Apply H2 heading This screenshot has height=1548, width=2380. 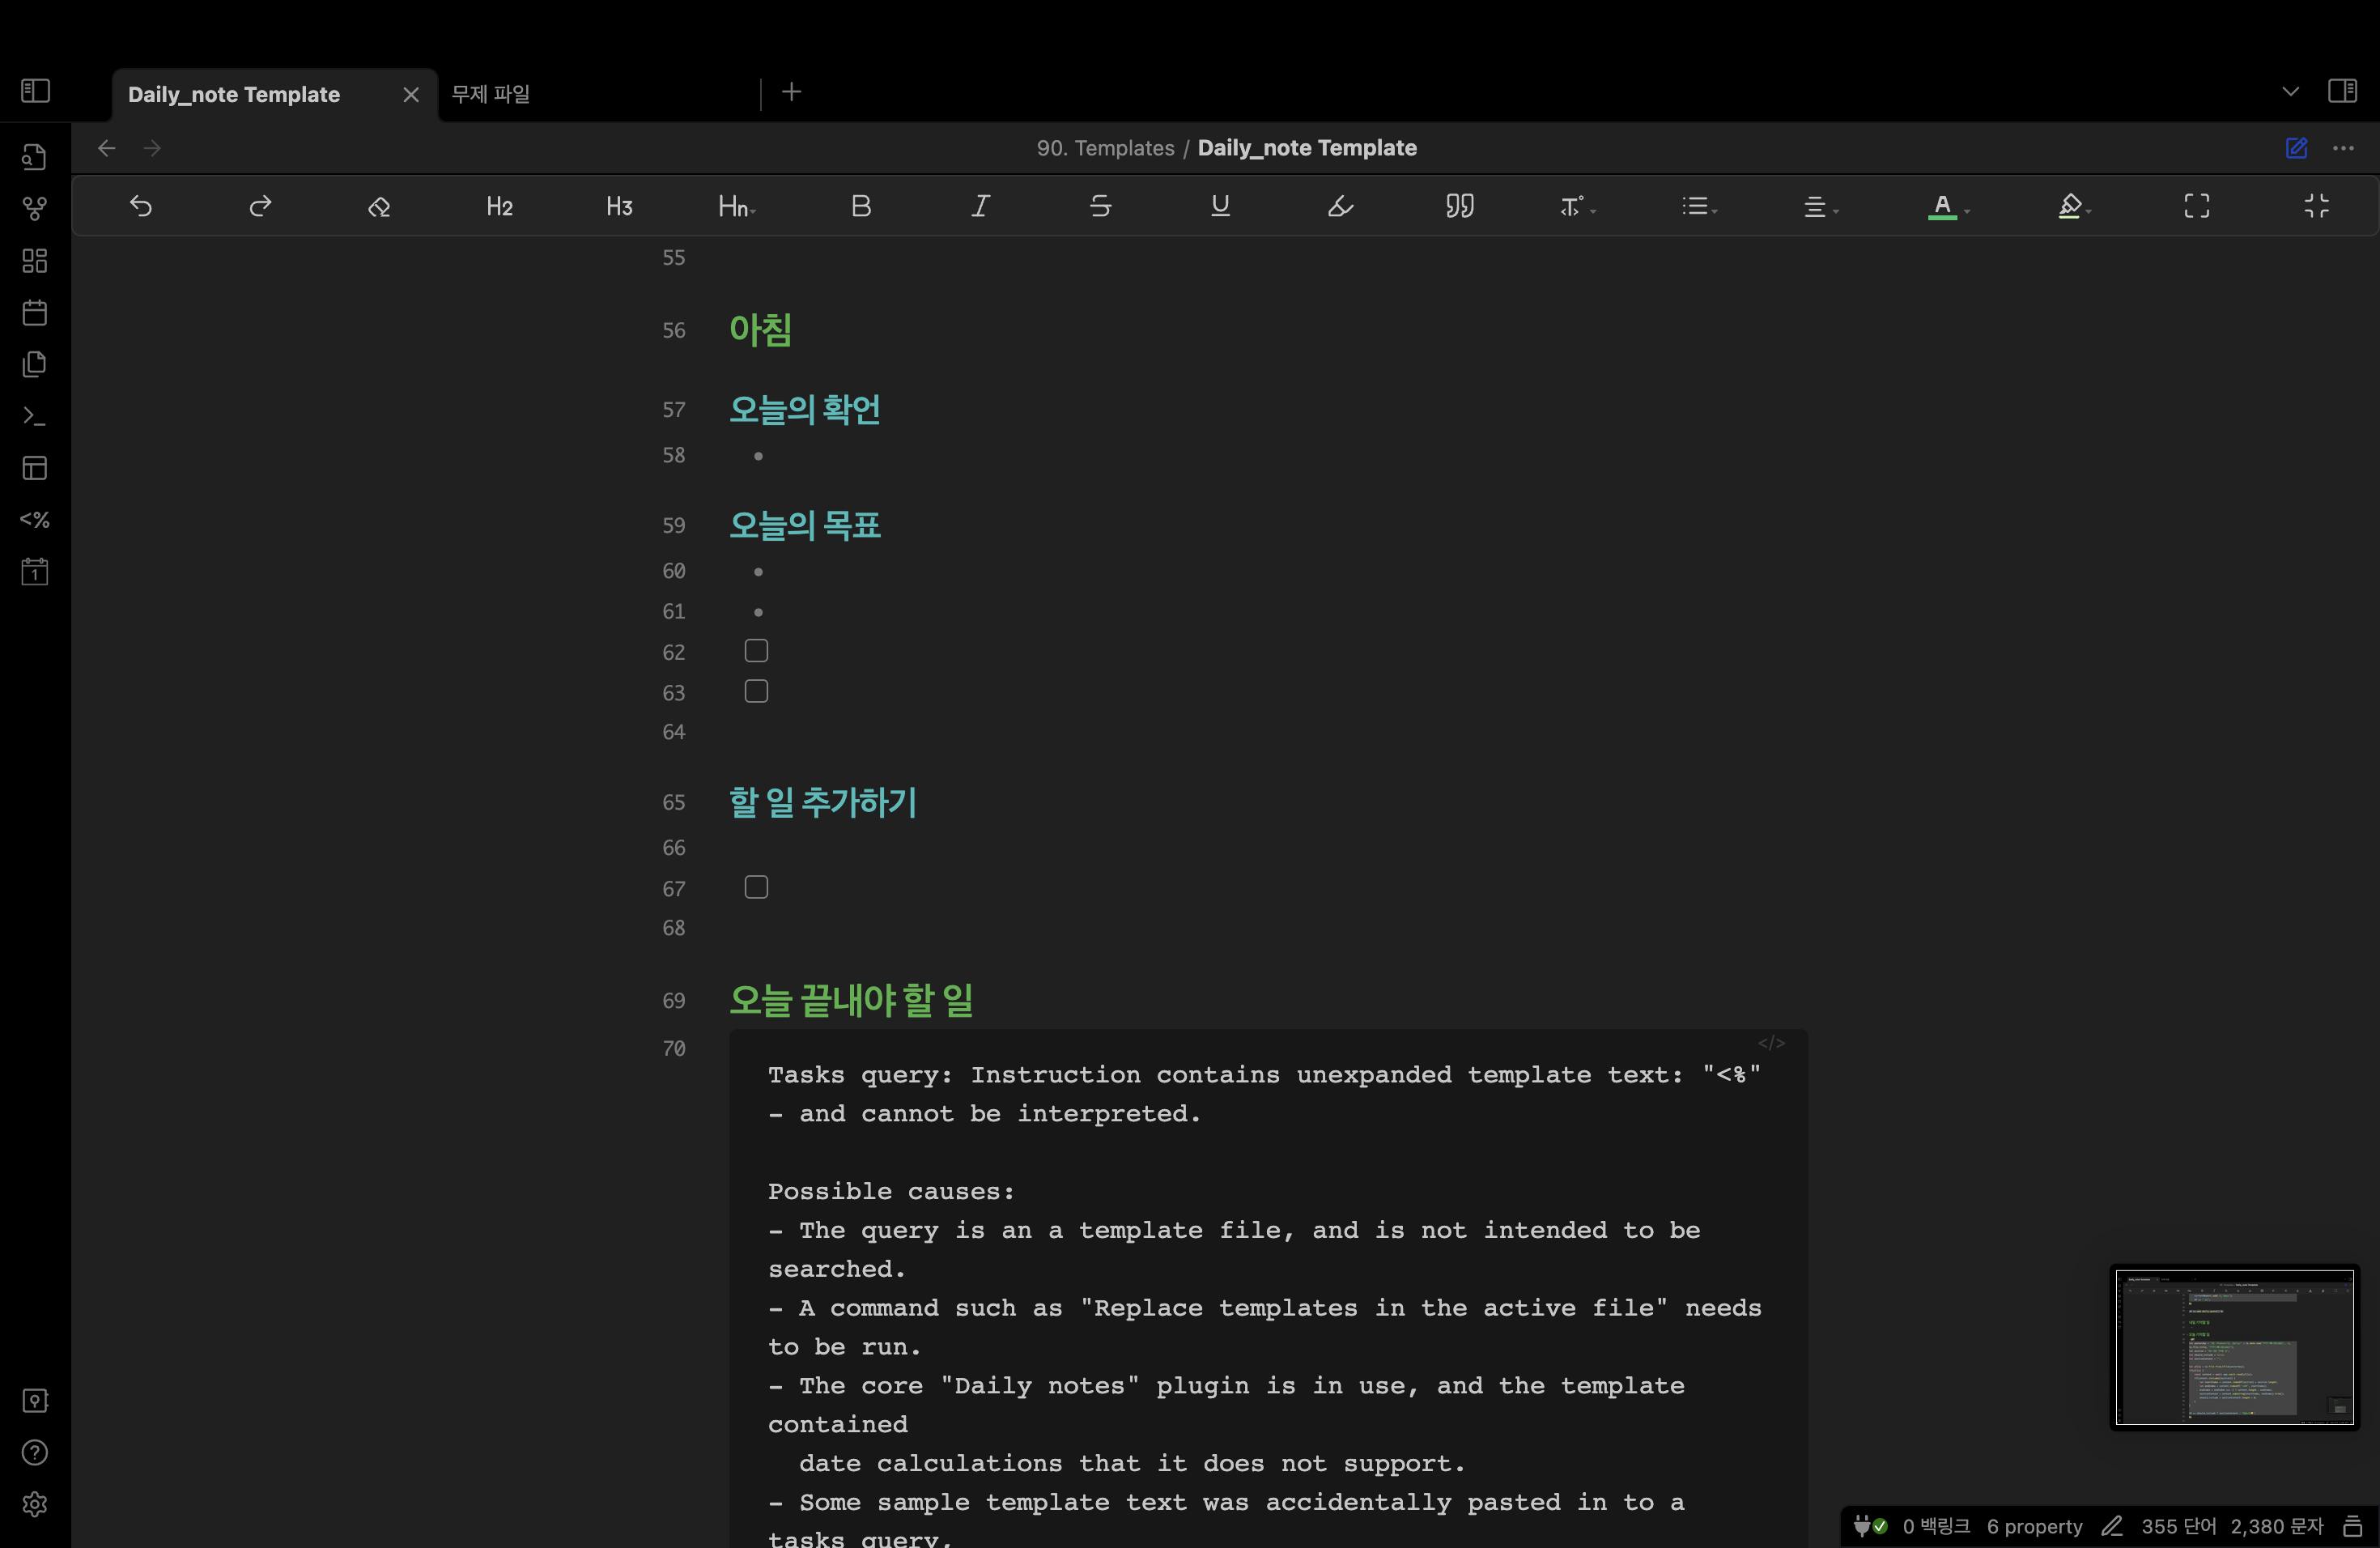pyautogui.click(x=499, y=206)
